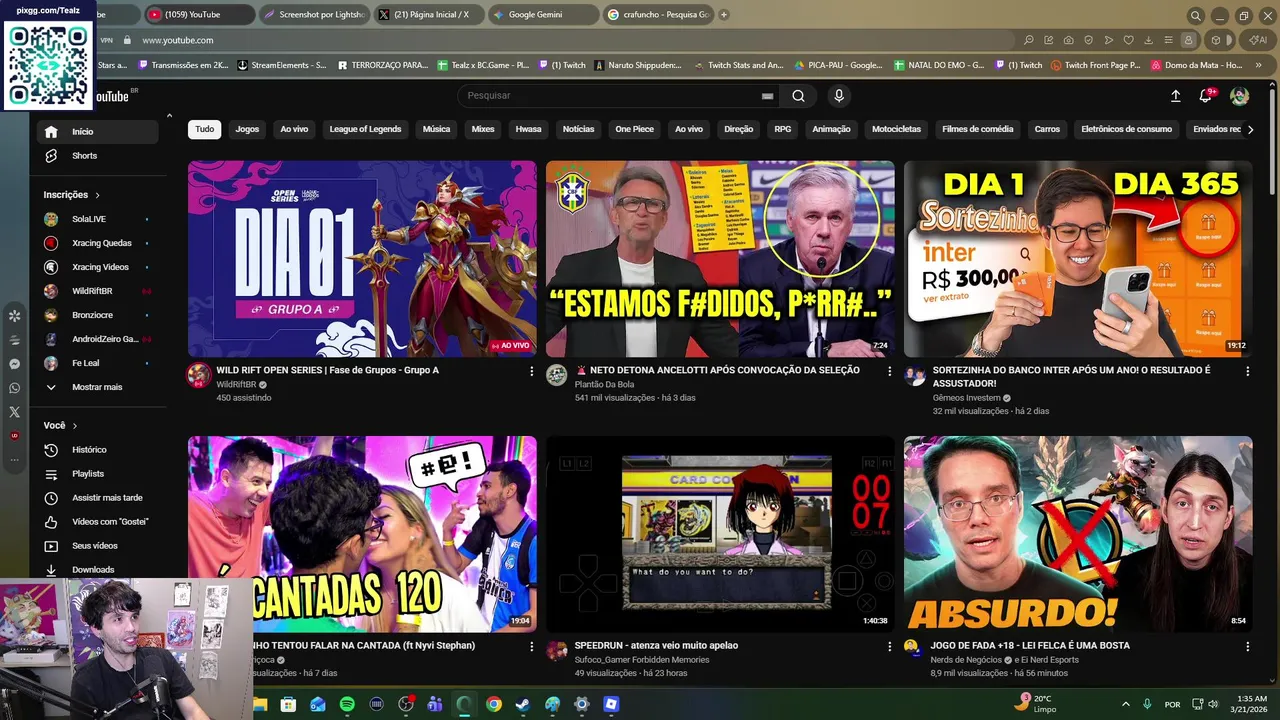Select the Jogos category chip

click(x=247, y=129)
